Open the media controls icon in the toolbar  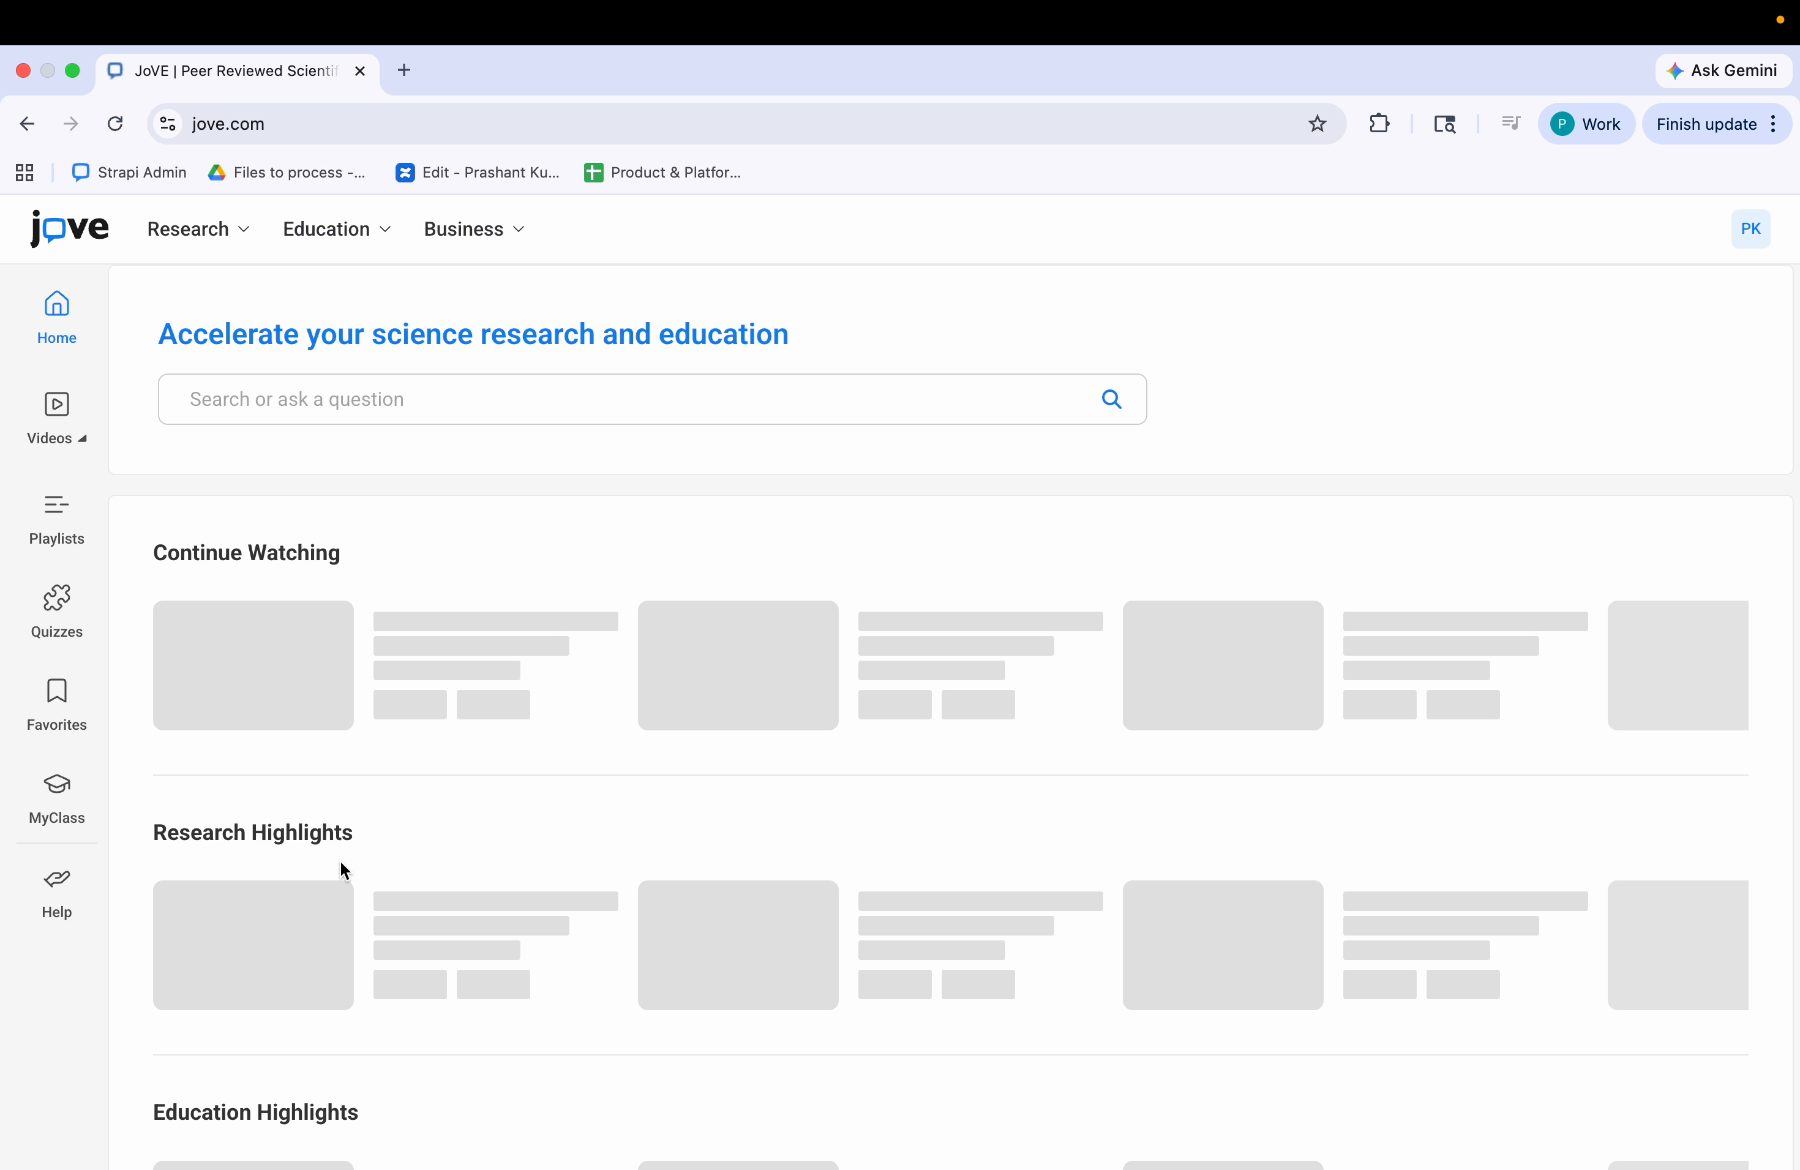1511,124
